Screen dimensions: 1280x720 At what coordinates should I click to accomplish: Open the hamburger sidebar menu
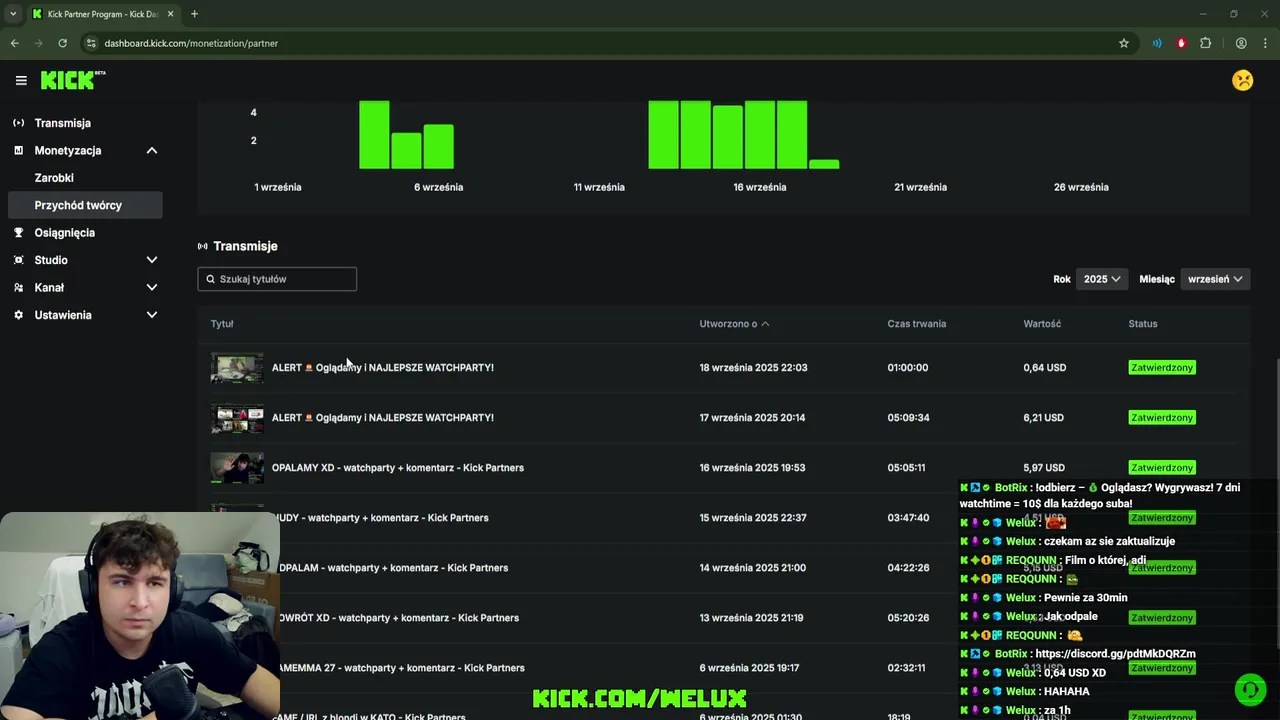point(21,80)
